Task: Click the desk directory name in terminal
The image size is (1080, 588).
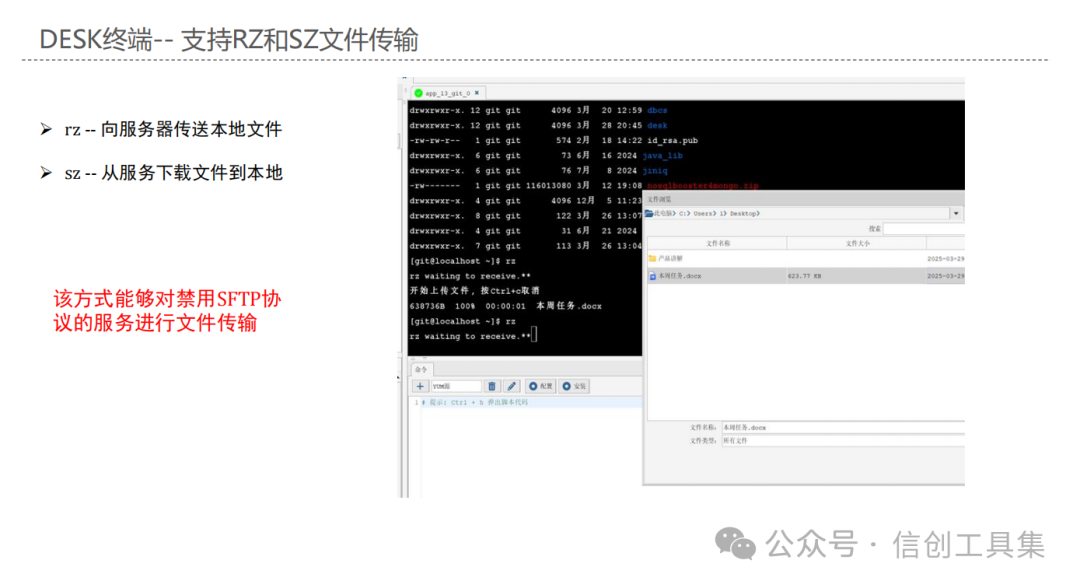Action: click(657, 125)
